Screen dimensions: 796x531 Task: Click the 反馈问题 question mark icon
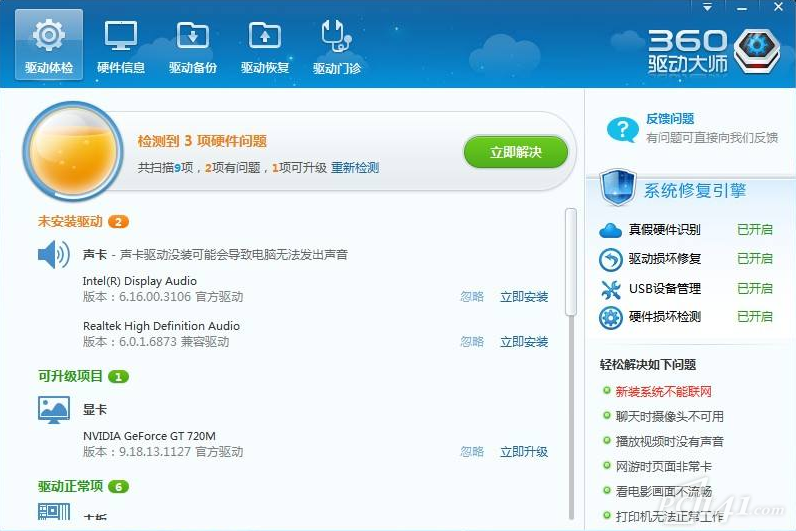coord(622,129)
